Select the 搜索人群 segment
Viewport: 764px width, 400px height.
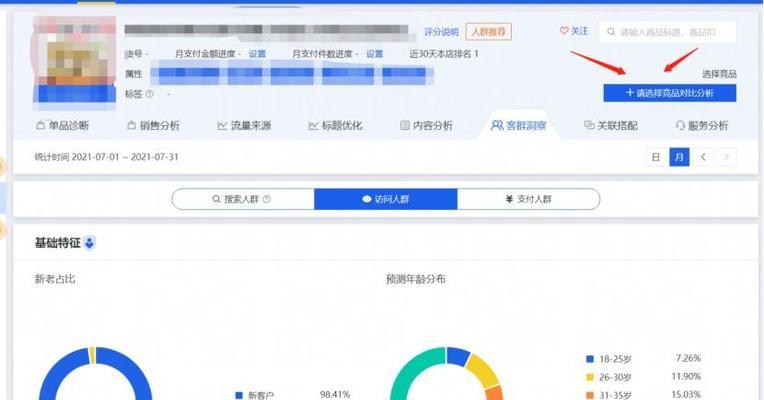pos(243,199)
